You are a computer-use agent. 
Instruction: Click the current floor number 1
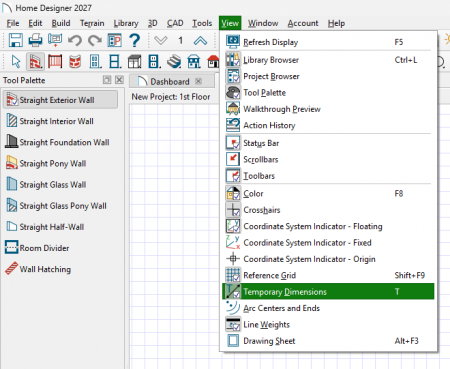180,40
